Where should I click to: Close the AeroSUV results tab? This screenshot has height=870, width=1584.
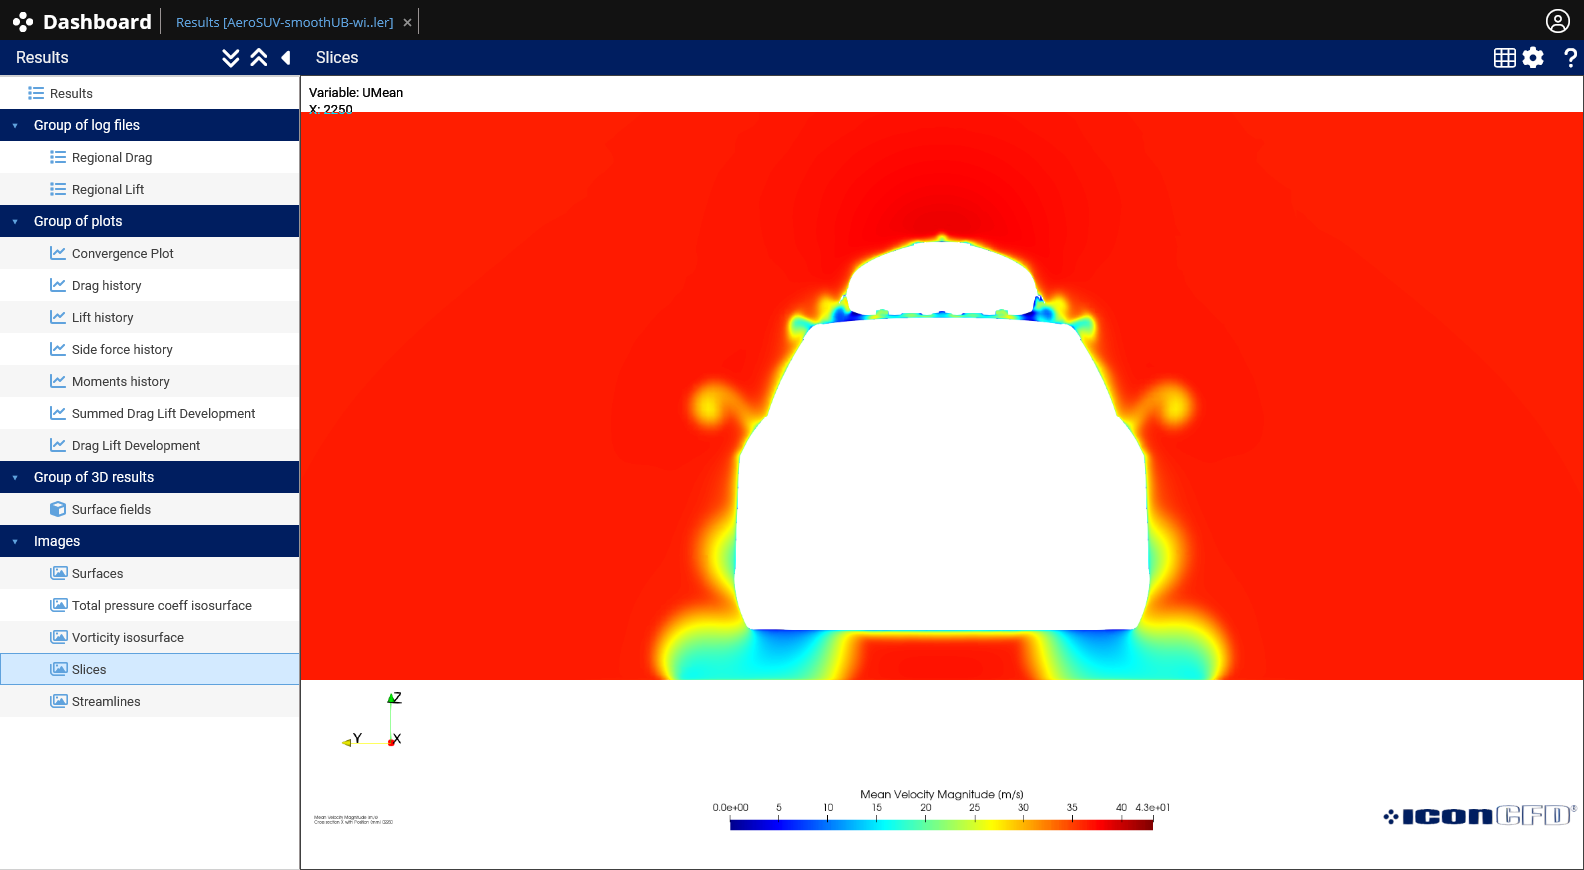[407, 22]
